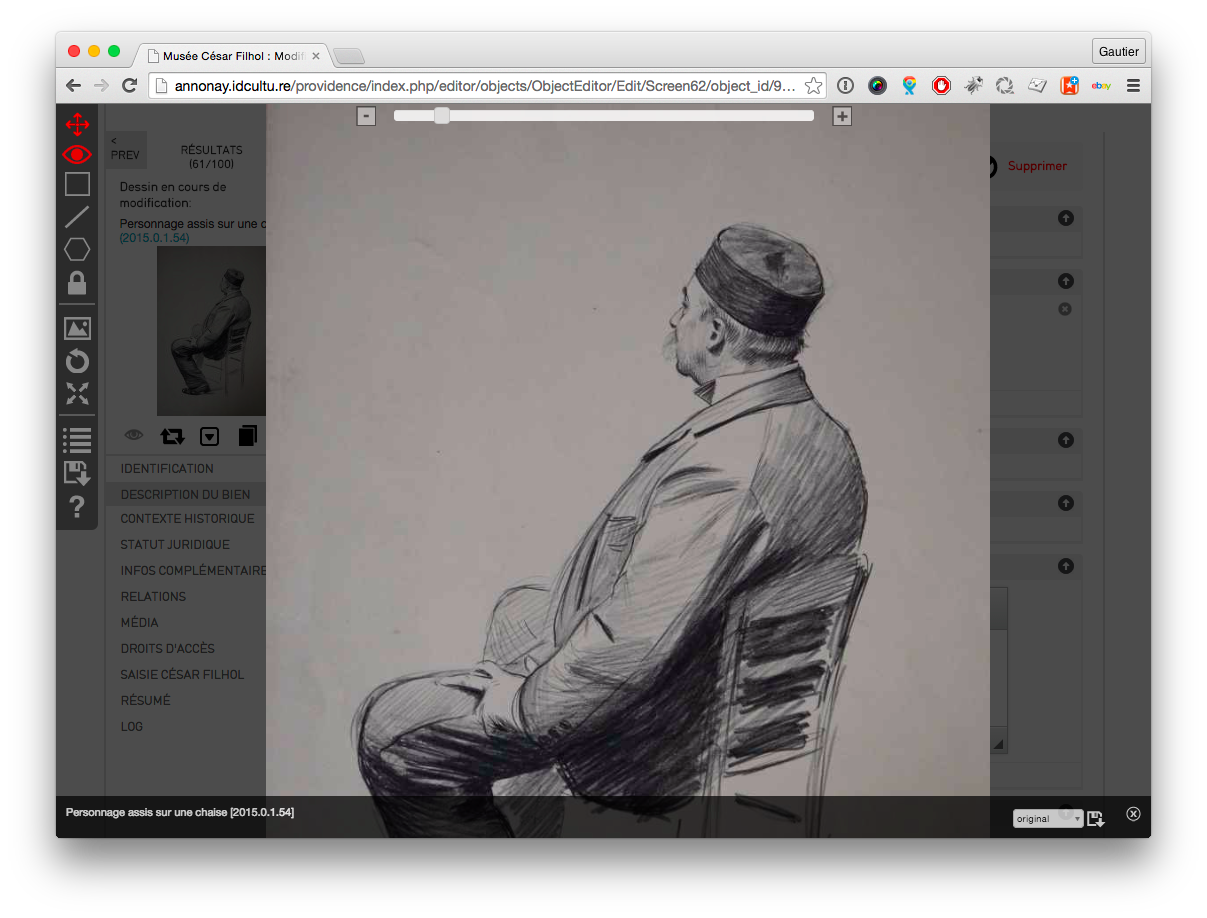Click the Wunderlist star extension icon
This screenshot has height=918, width=1207.
point(1069,86)
